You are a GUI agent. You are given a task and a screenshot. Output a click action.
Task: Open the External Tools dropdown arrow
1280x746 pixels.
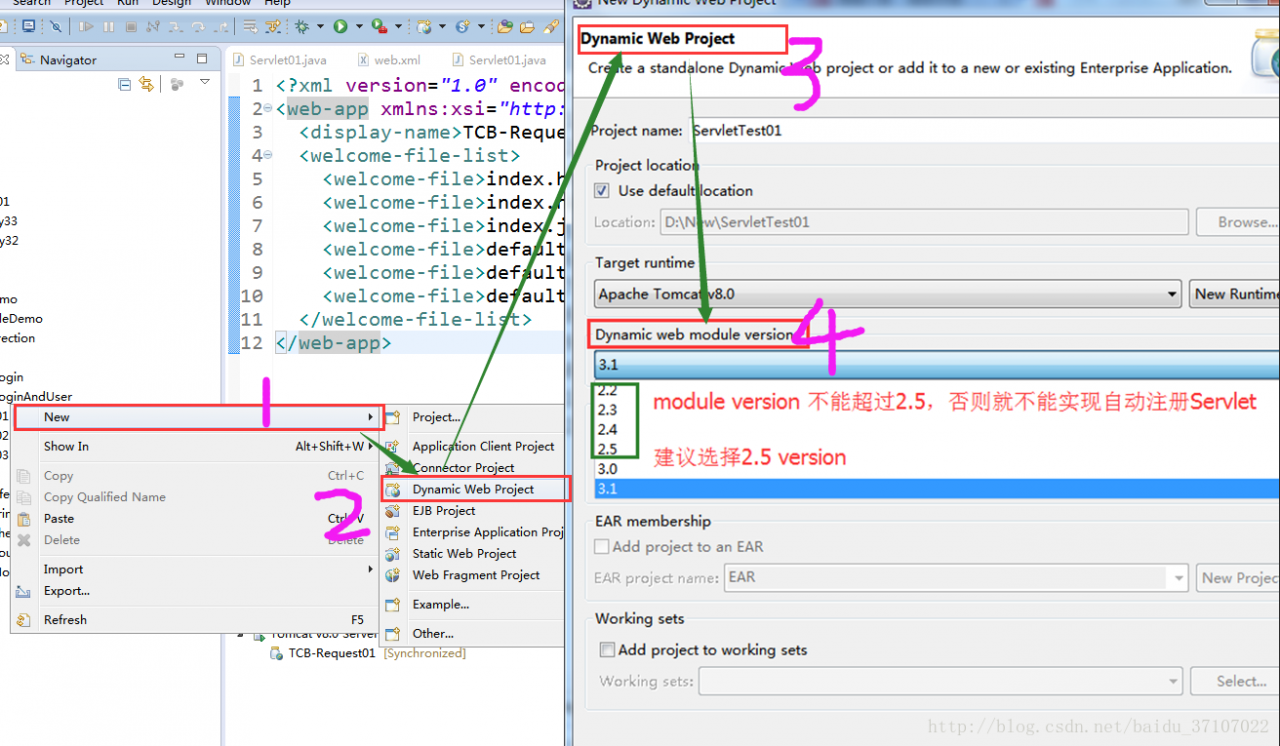(397, 27)
